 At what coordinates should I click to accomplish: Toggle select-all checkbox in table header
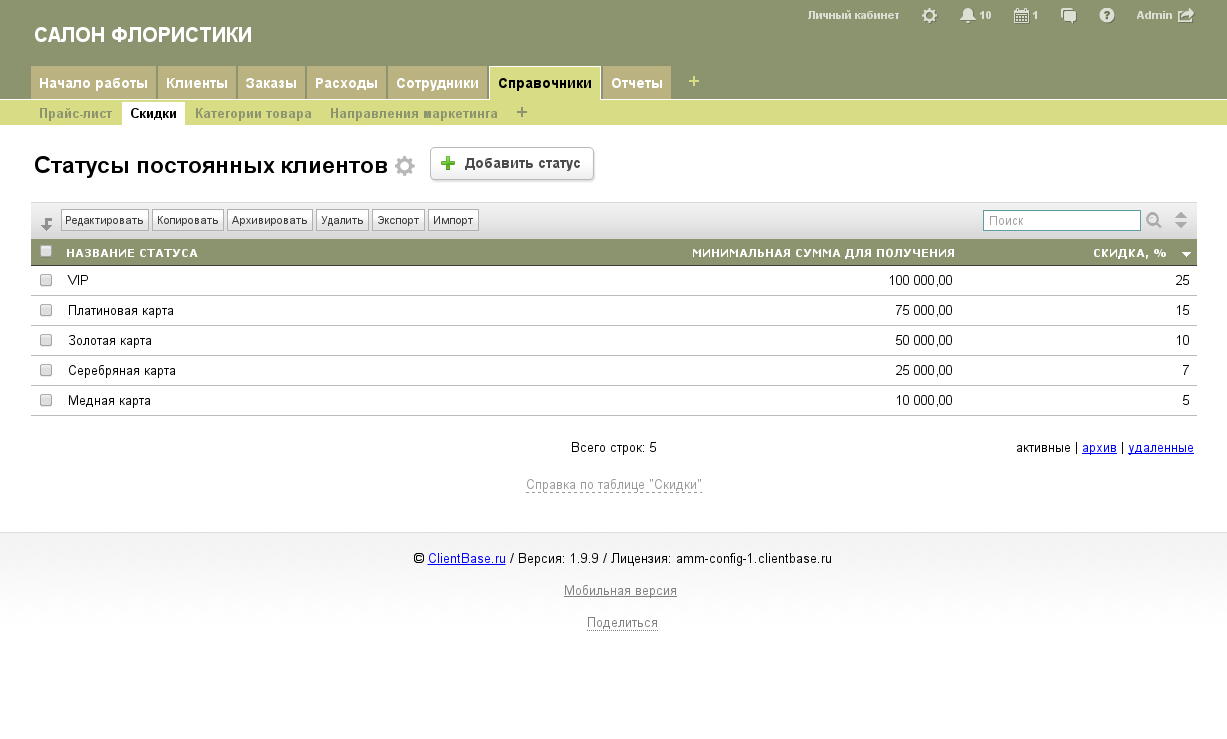pyautogui.click(x=46, y=251)
